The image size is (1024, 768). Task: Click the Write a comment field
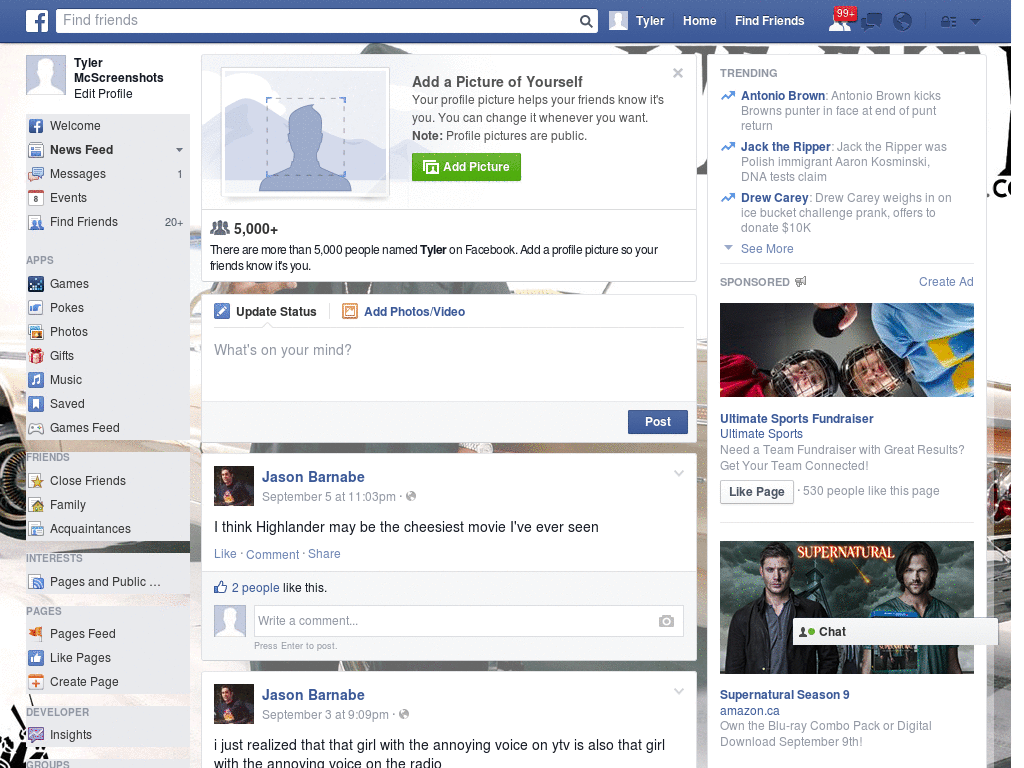468,621
